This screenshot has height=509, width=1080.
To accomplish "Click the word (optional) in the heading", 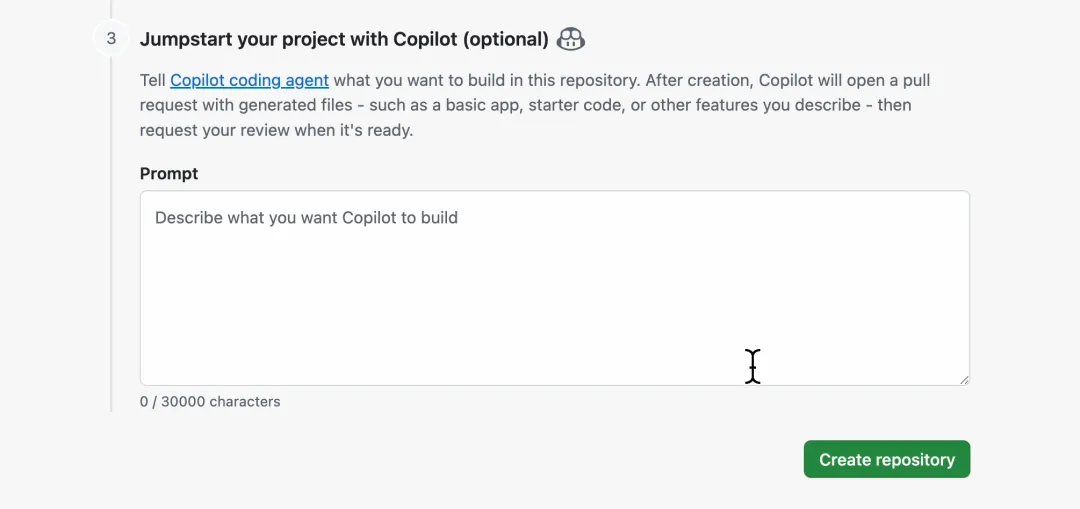I will pos(505,39).
